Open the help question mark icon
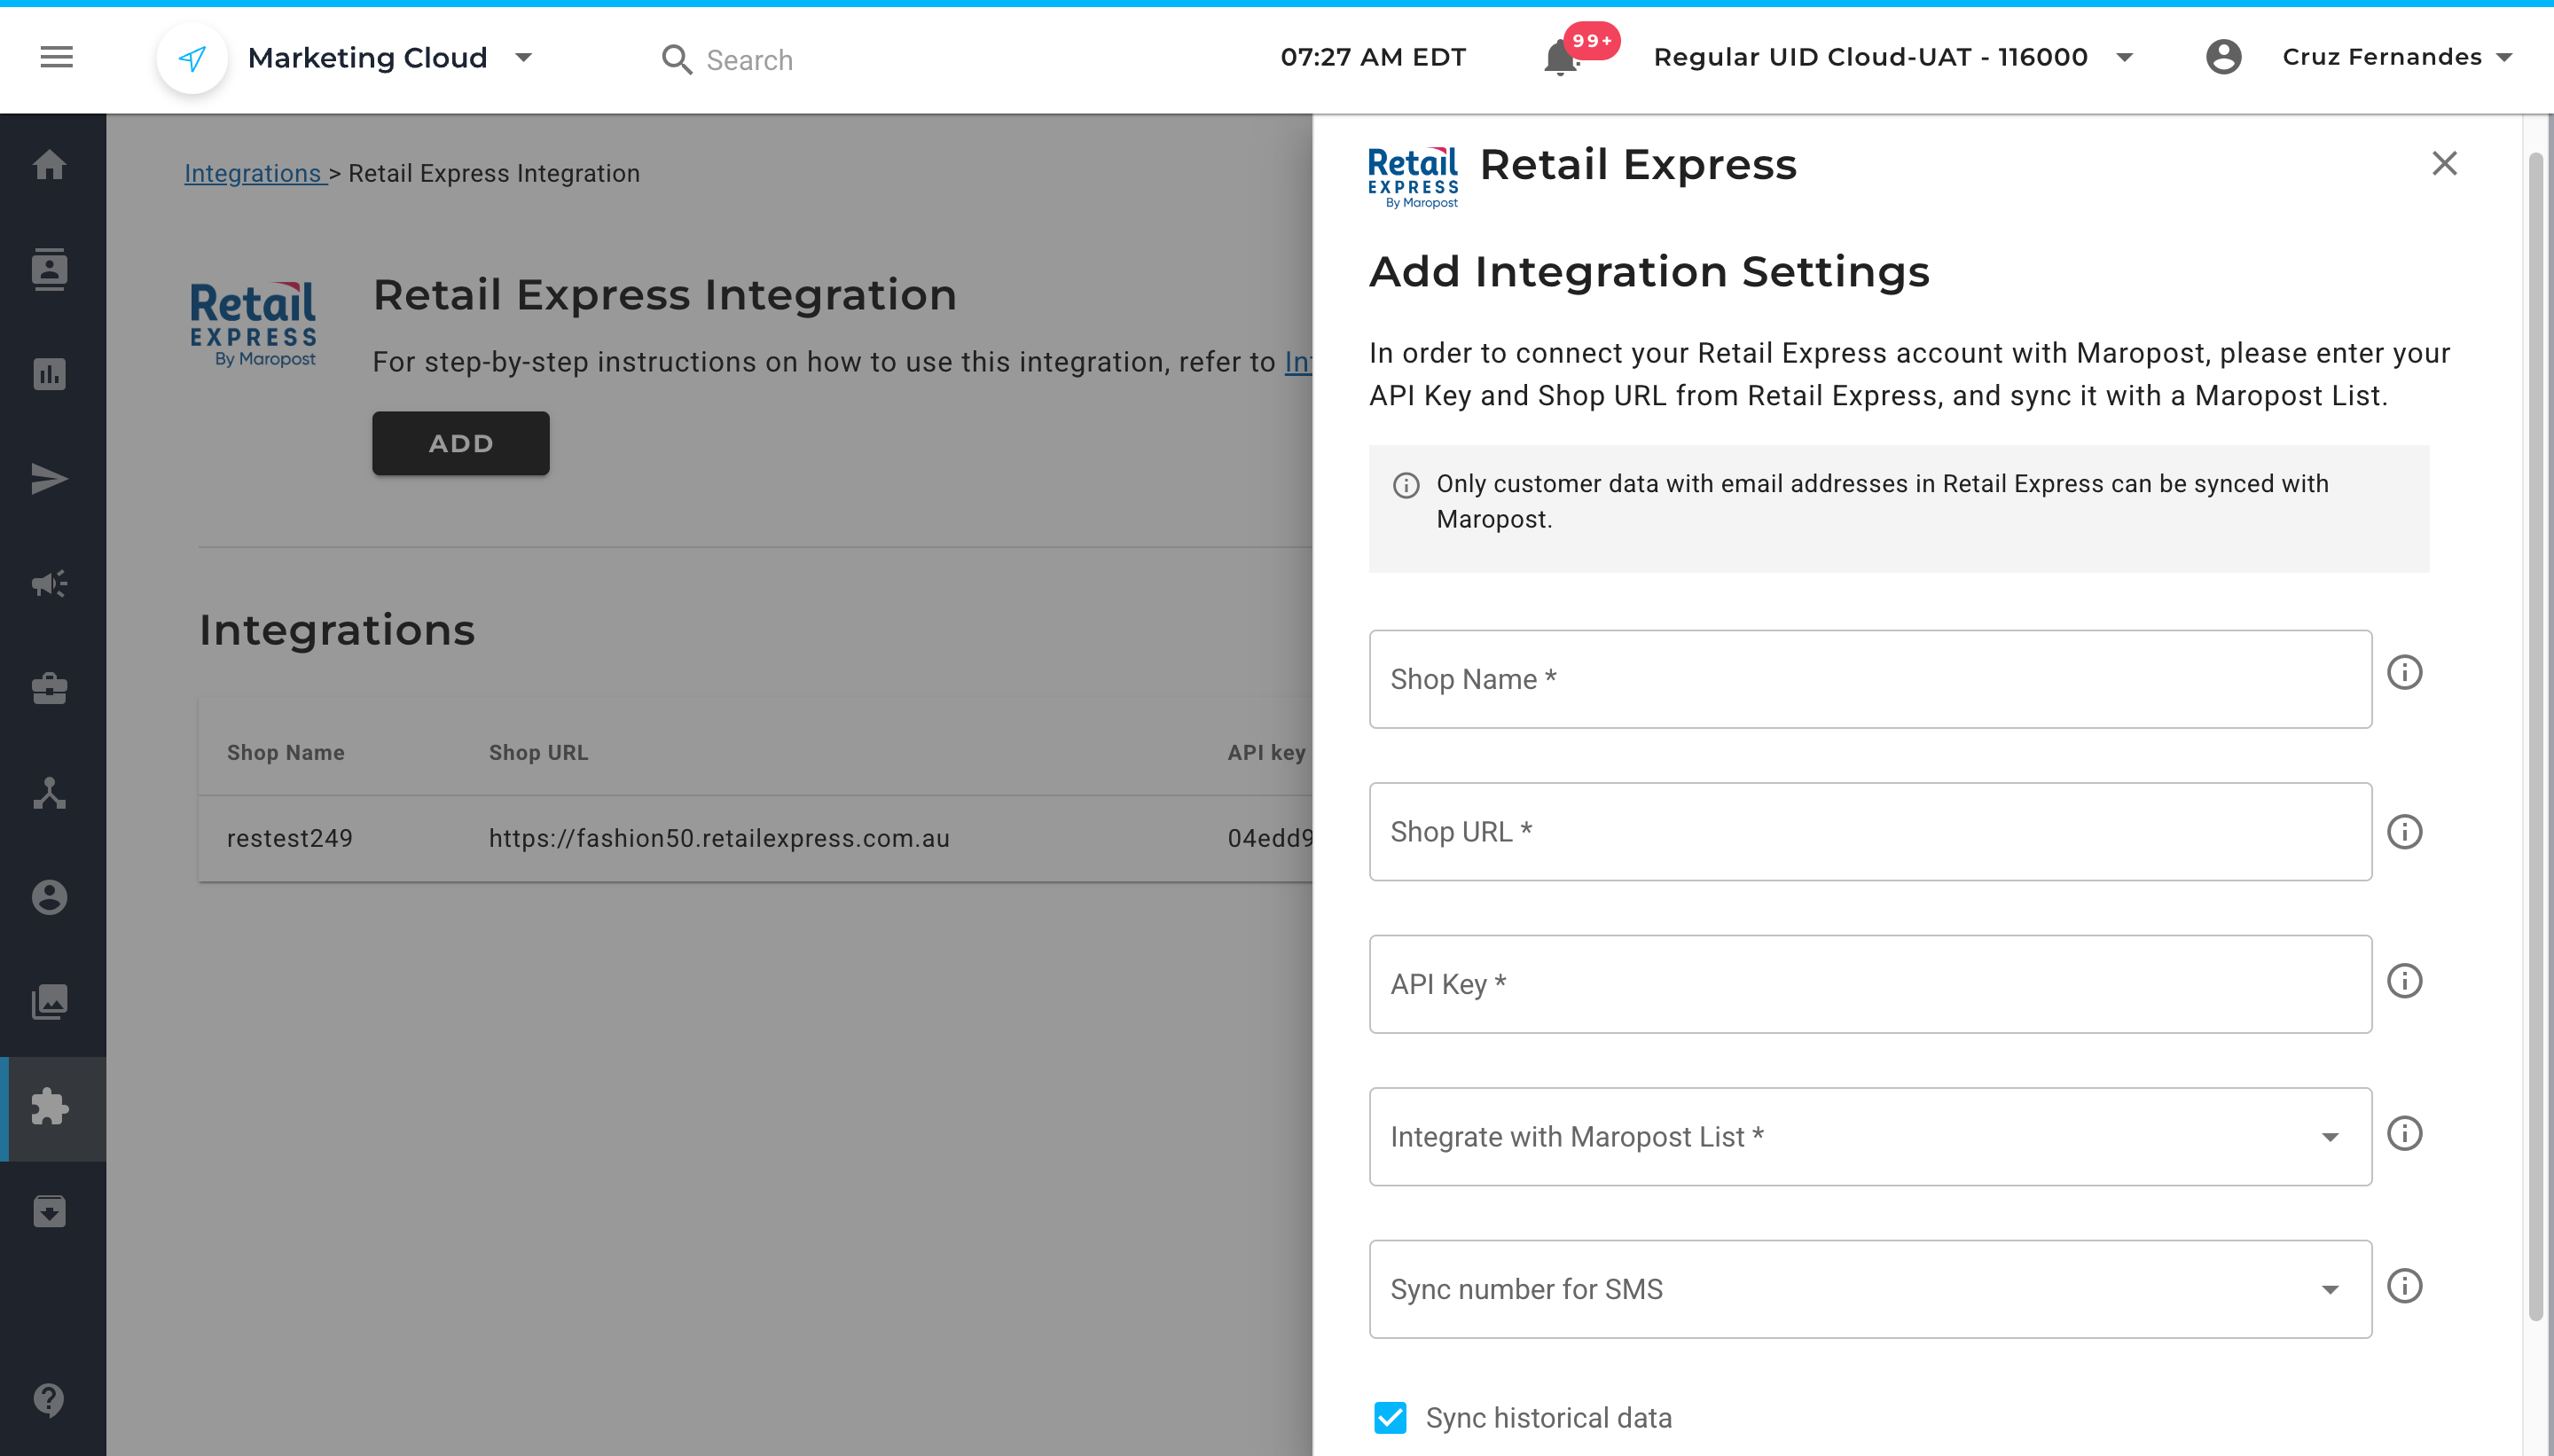This screenshot has width=2554, height=1456. tap(49, 1399)
